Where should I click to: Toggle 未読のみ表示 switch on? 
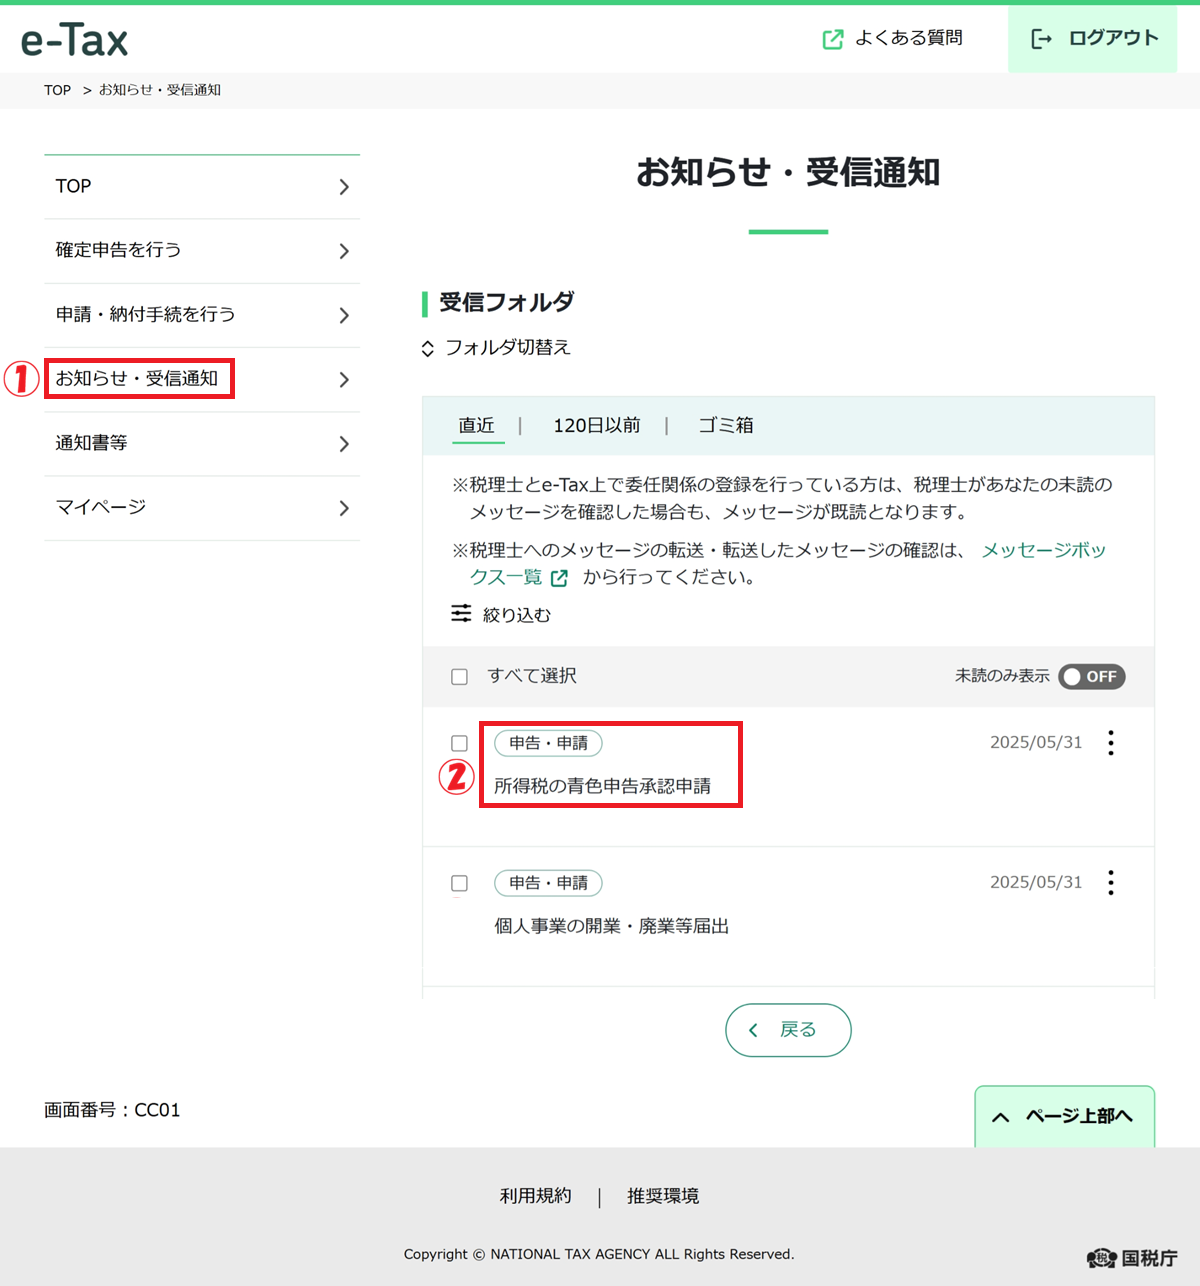click(1092, 677)
